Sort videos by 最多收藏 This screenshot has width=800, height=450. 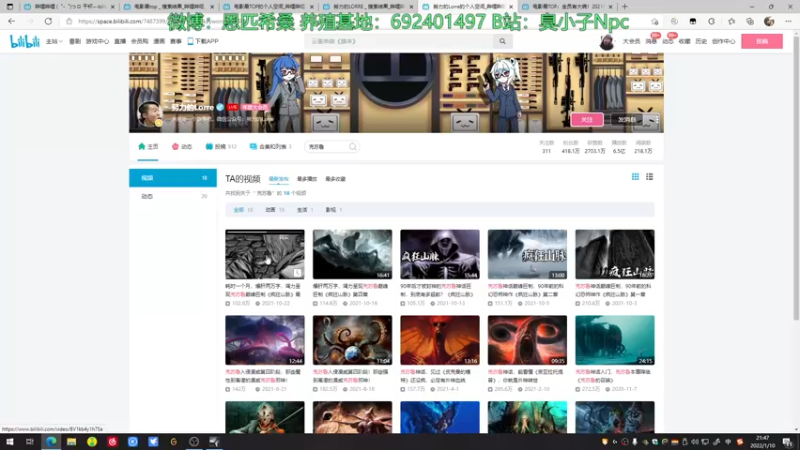[335, 179]
